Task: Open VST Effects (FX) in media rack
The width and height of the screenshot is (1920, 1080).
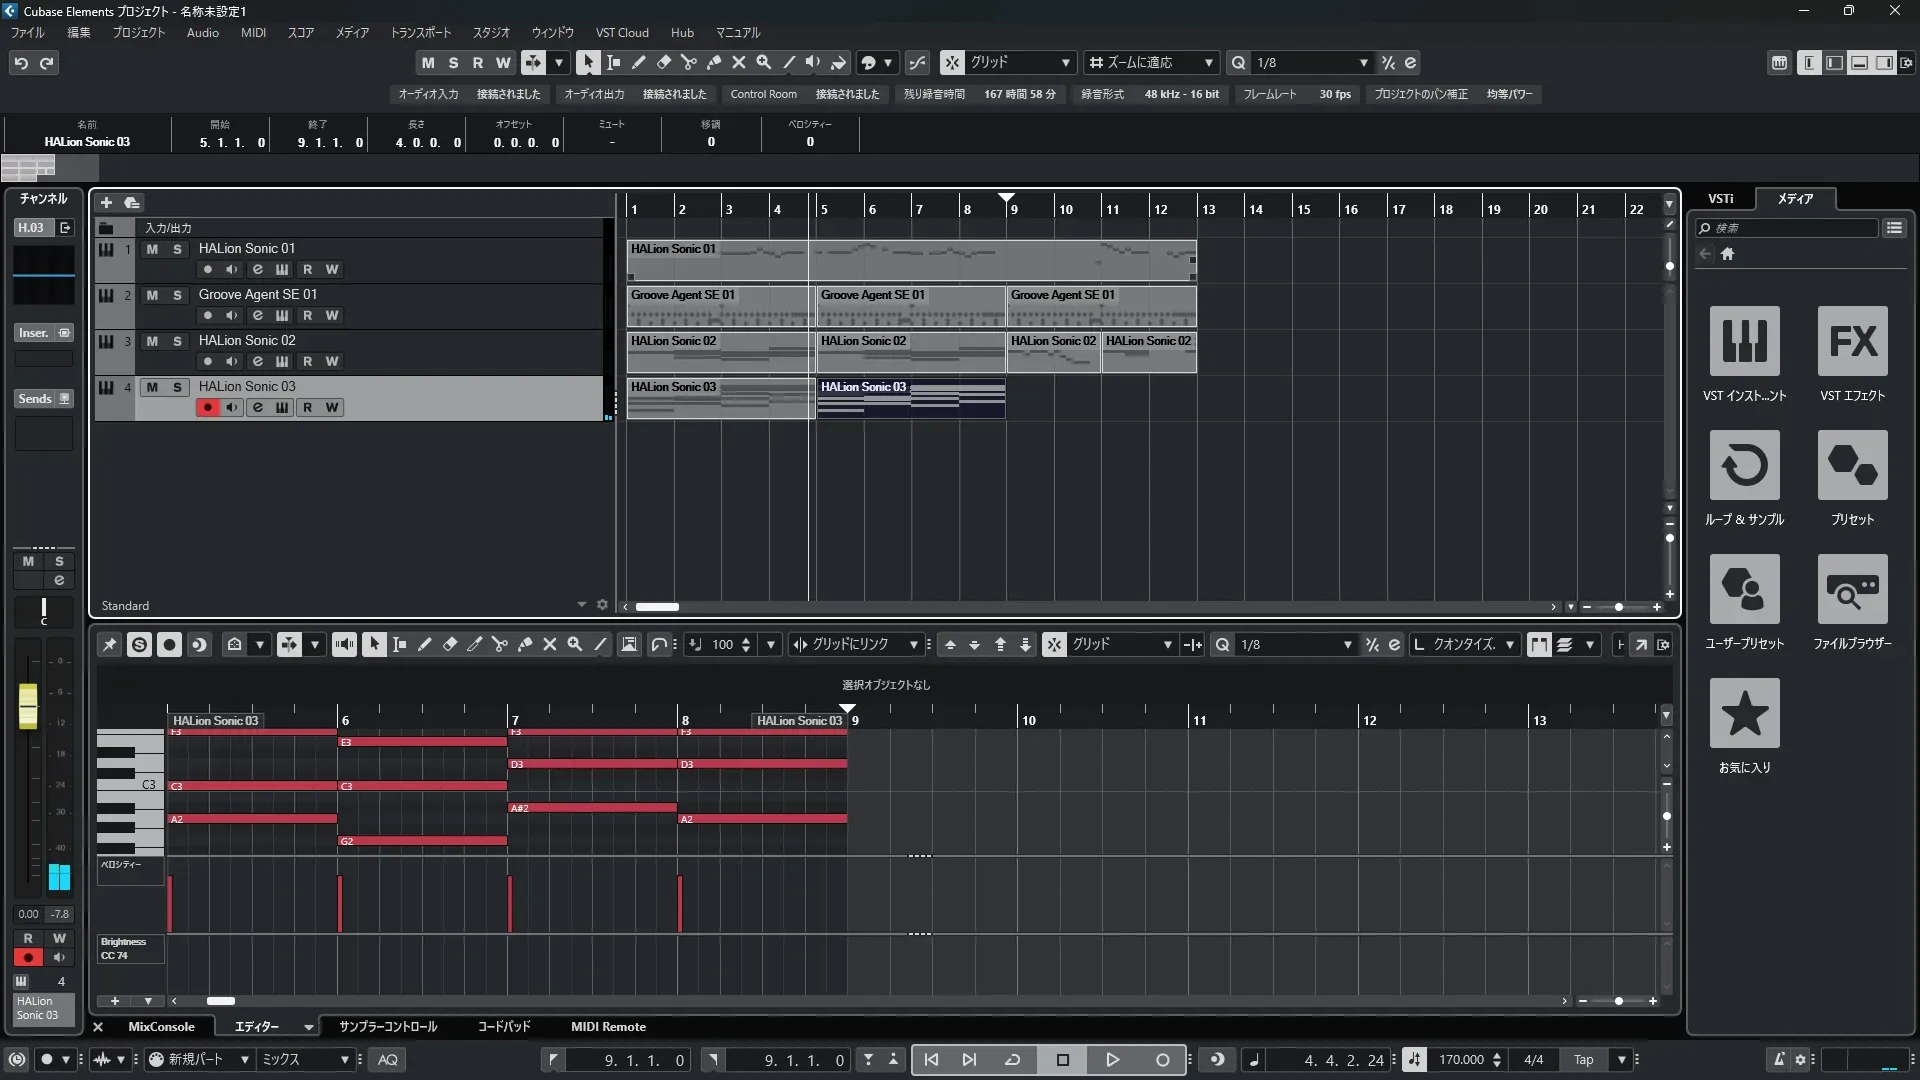Action: tap(1852, 341)
